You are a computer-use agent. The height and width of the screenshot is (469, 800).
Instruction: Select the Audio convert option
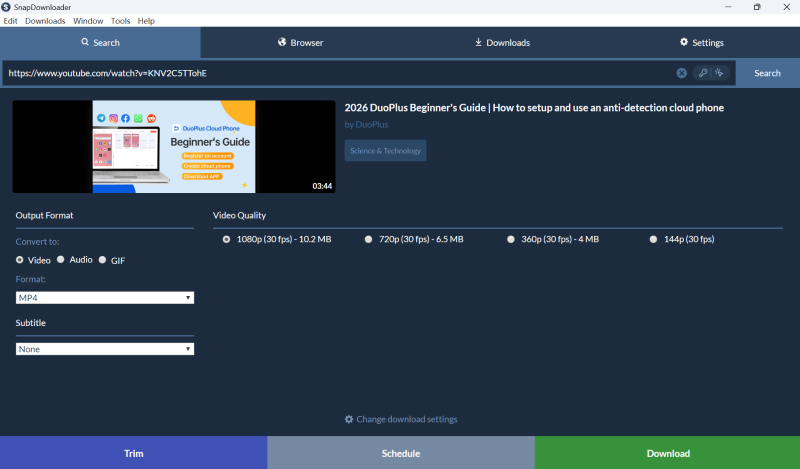61,260
